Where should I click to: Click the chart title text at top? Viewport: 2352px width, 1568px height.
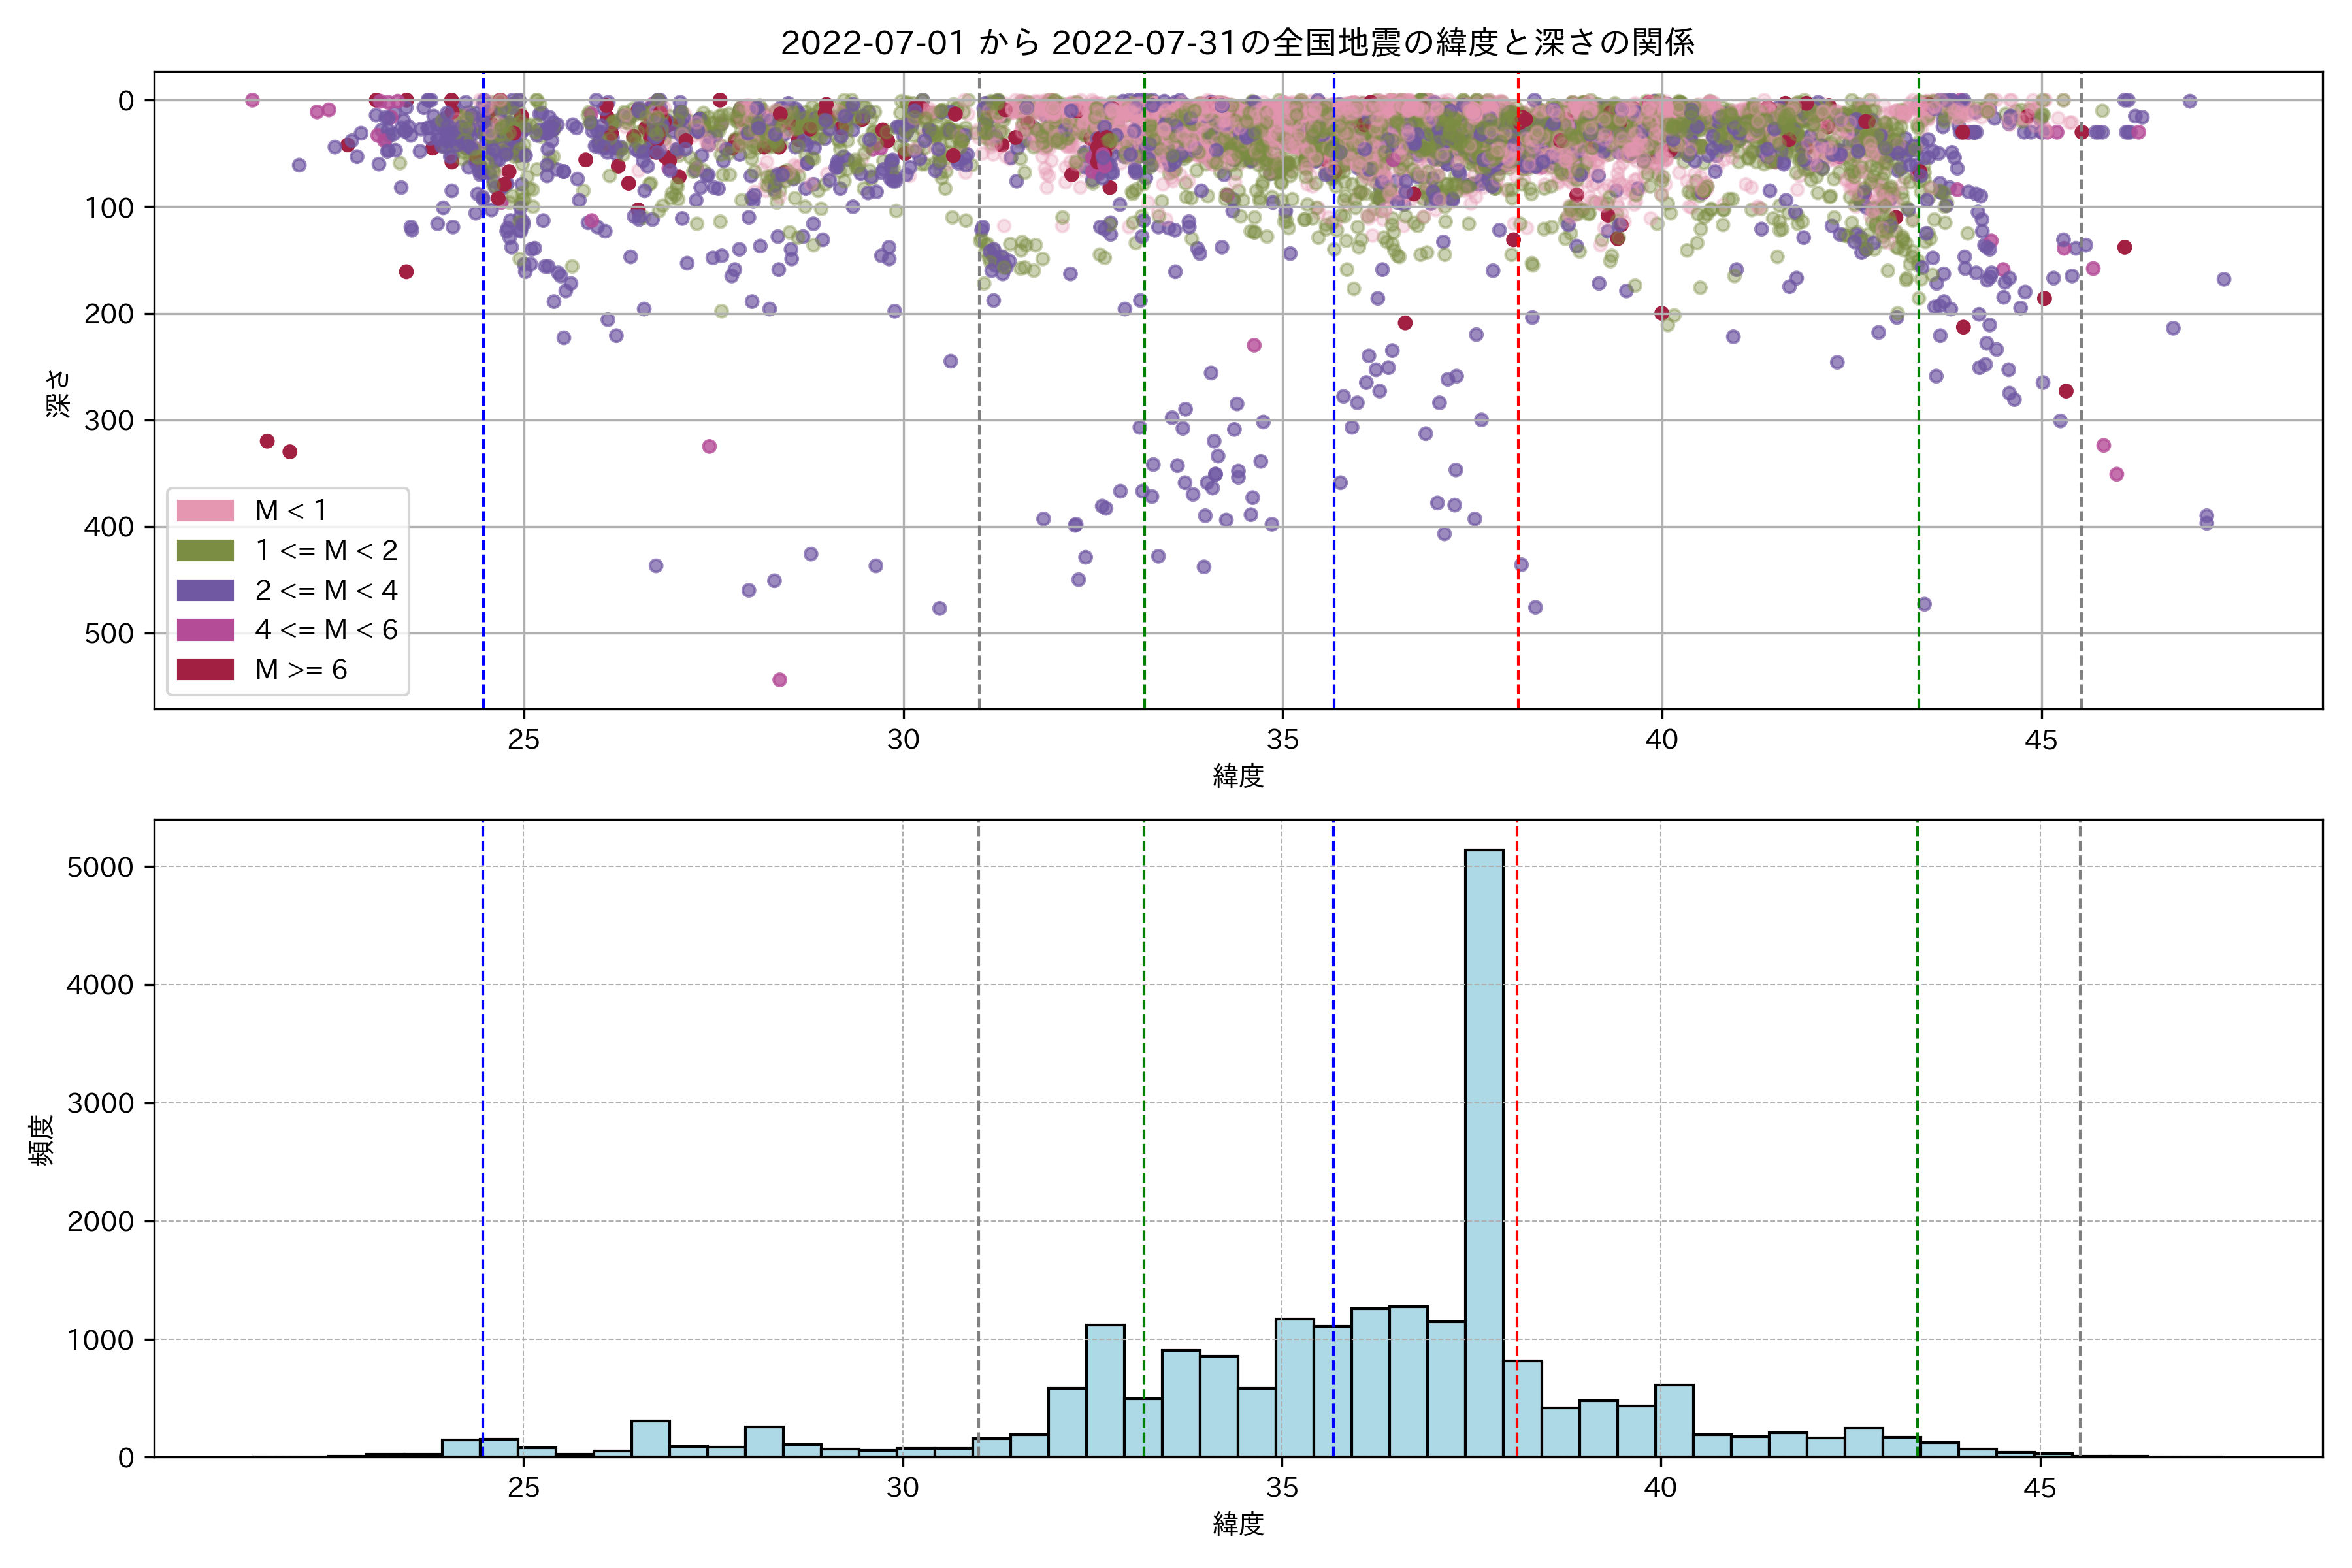click(1237, 43)
